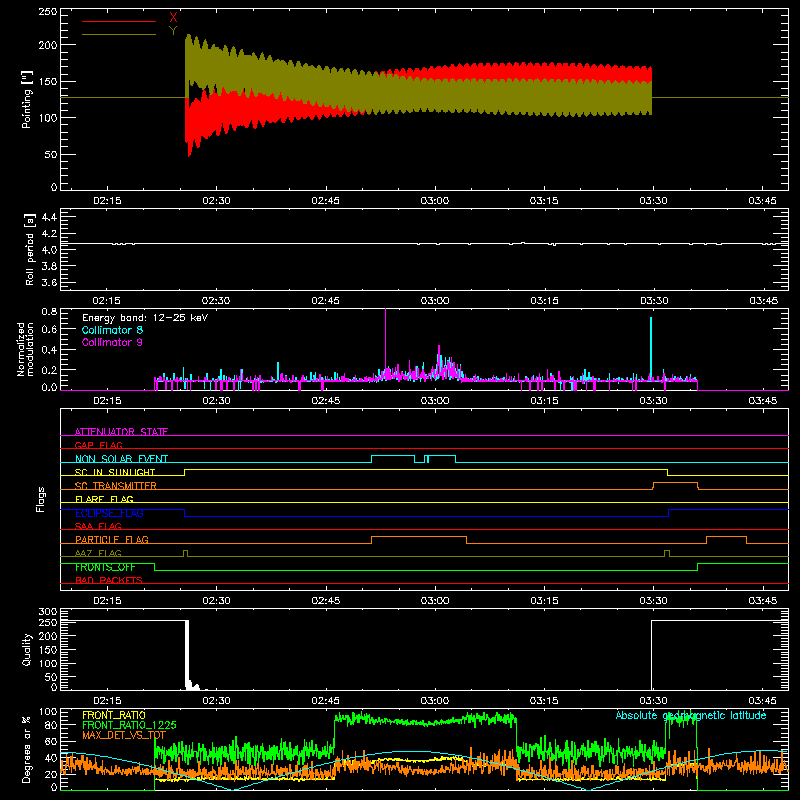The width and height of the screenshot is (800, 800).
Task: Click 03:00 time label under Flags plot
Action: pos(435,601)
